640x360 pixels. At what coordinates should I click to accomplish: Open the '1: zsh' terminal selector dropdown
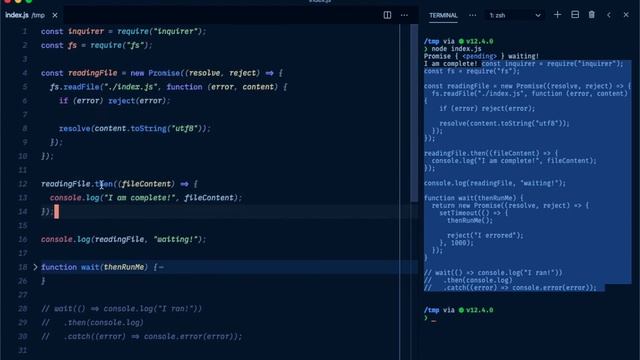(515, 16)
